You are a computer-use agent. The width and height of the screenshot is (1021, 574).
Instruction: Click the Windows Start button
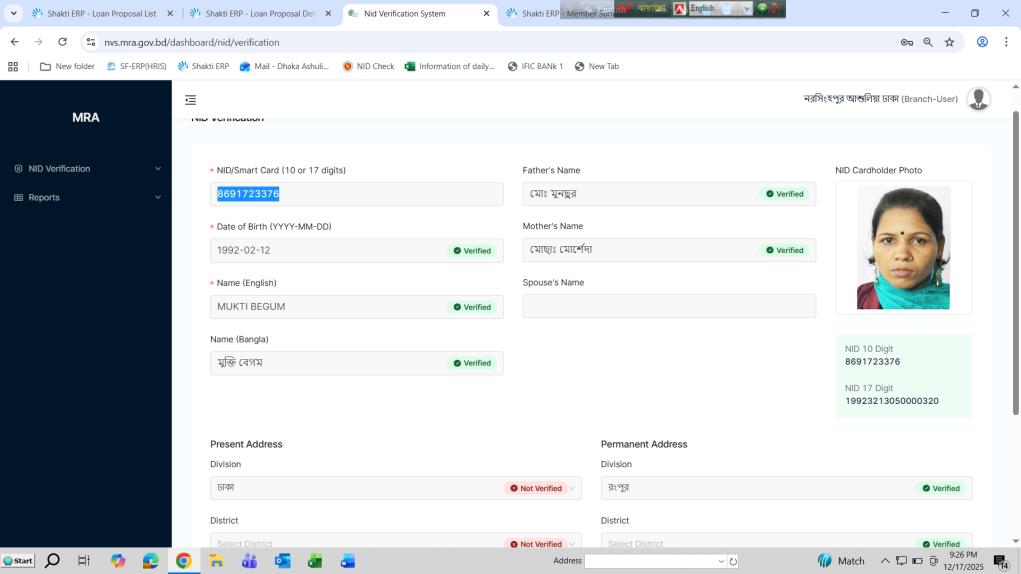pyautogui.click(x=18, y=561)
